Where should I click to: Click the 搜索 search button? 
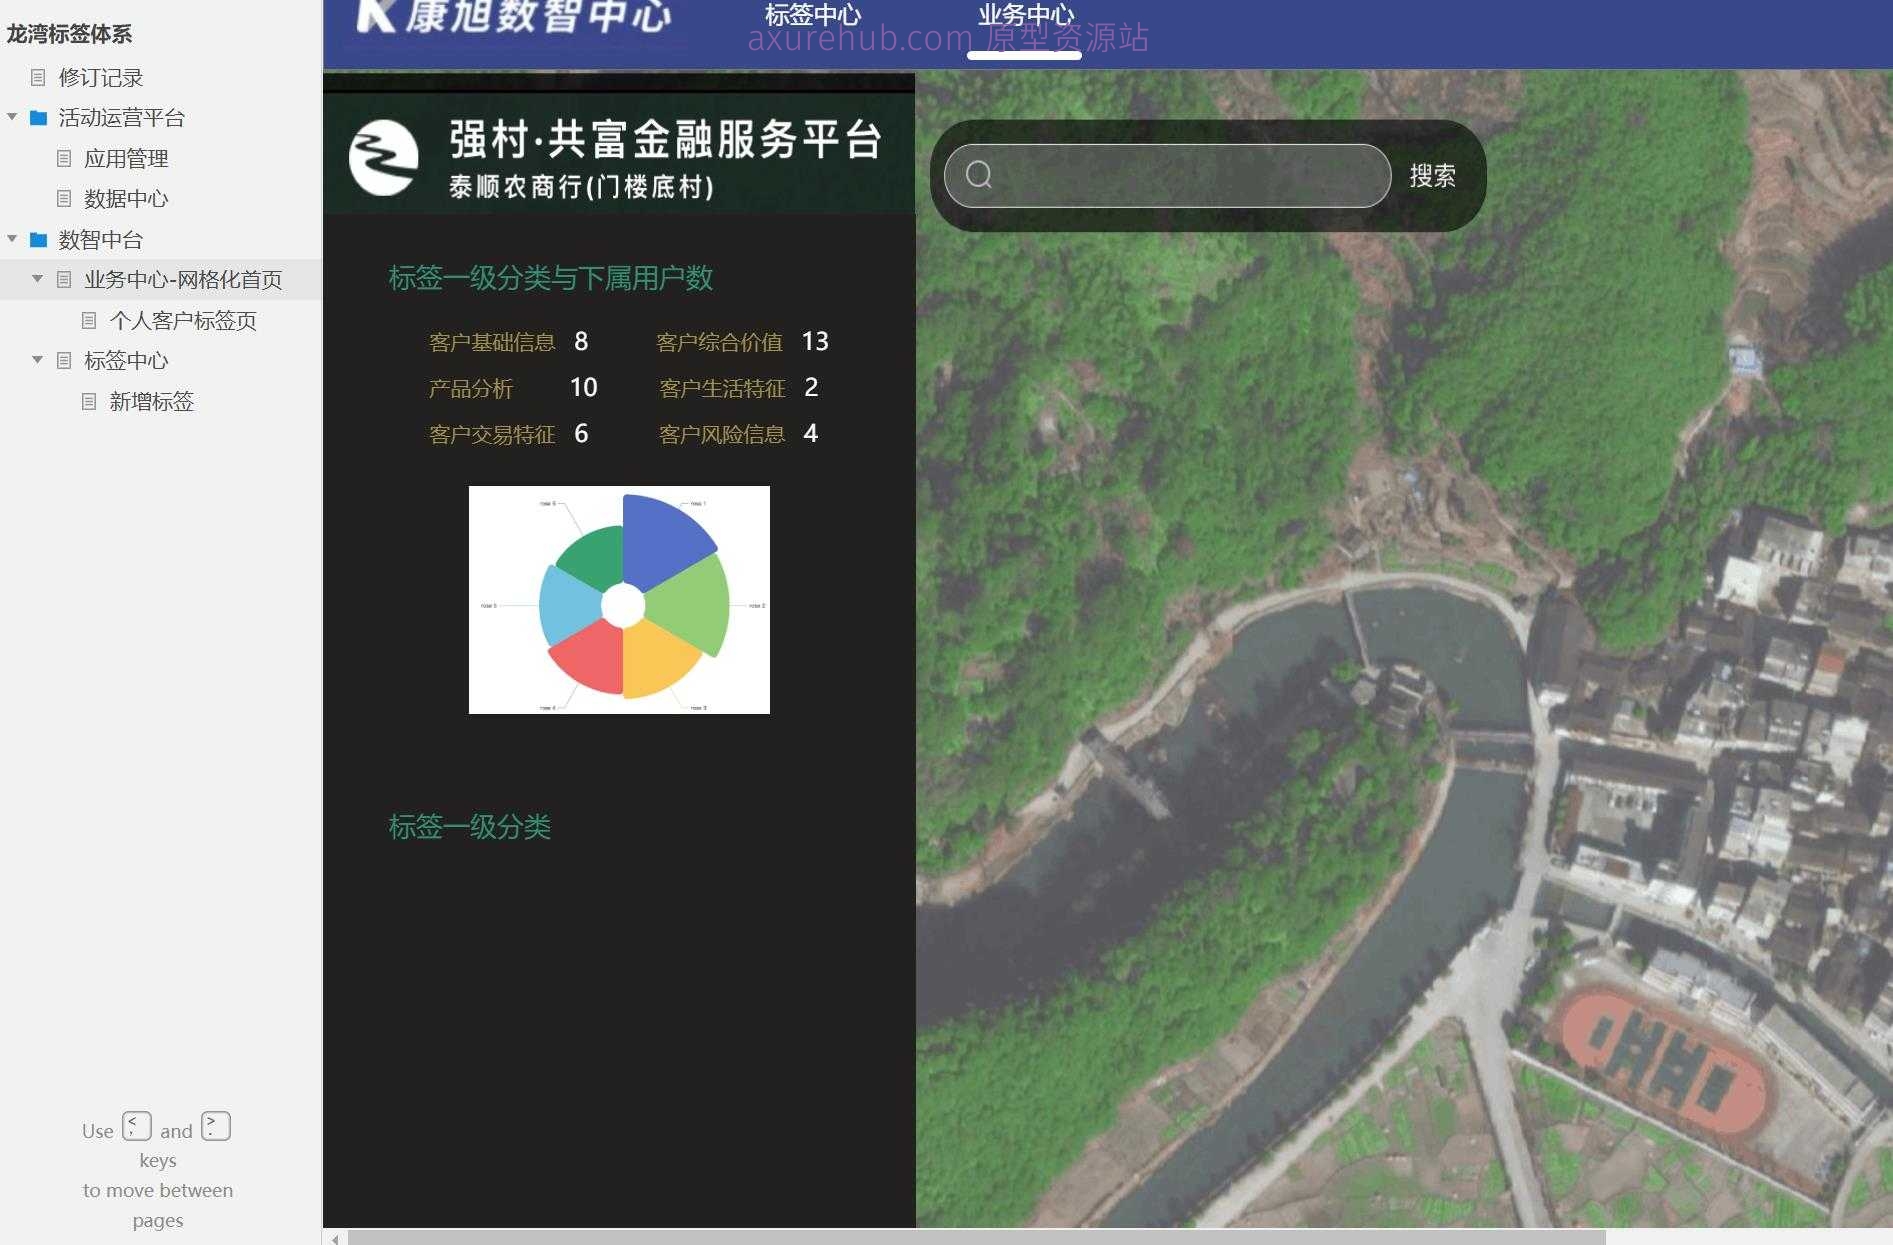[x=1432, y=175]
